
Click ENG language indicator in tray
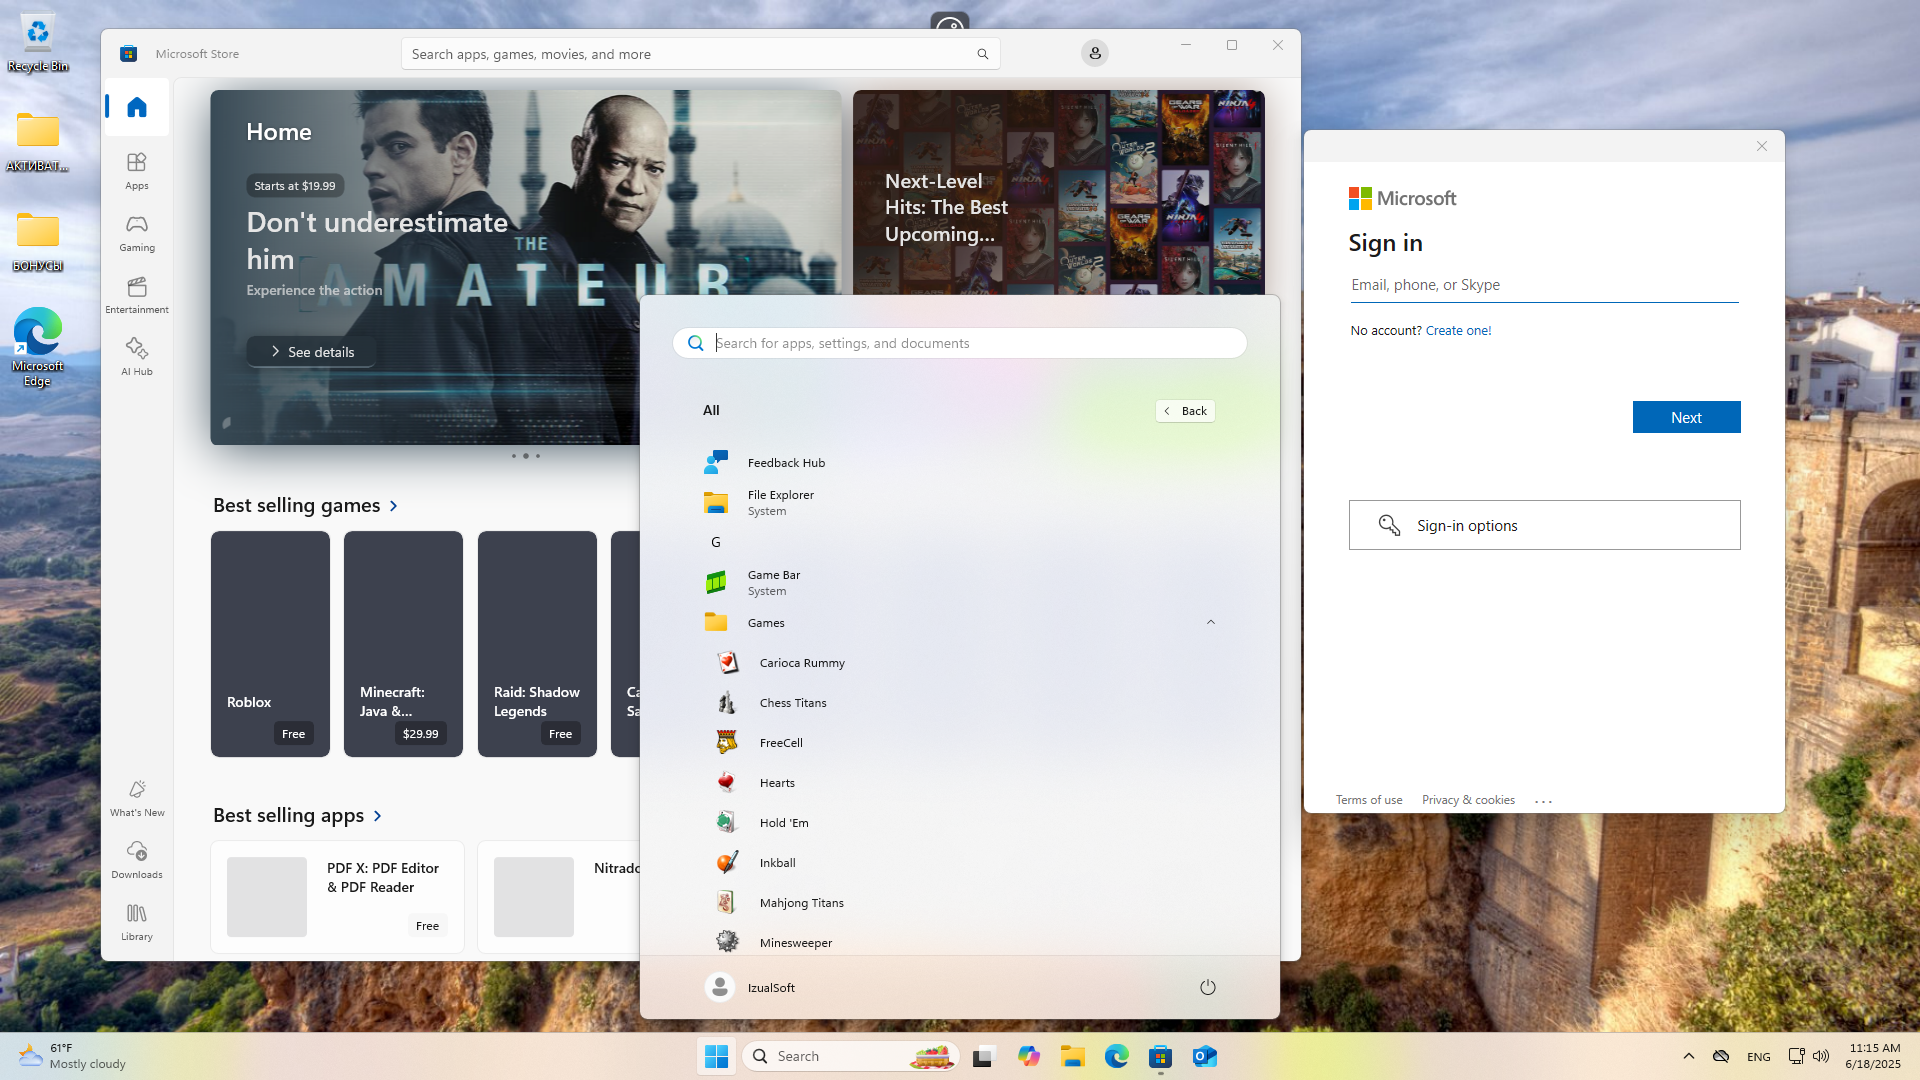(1758, 1056)
